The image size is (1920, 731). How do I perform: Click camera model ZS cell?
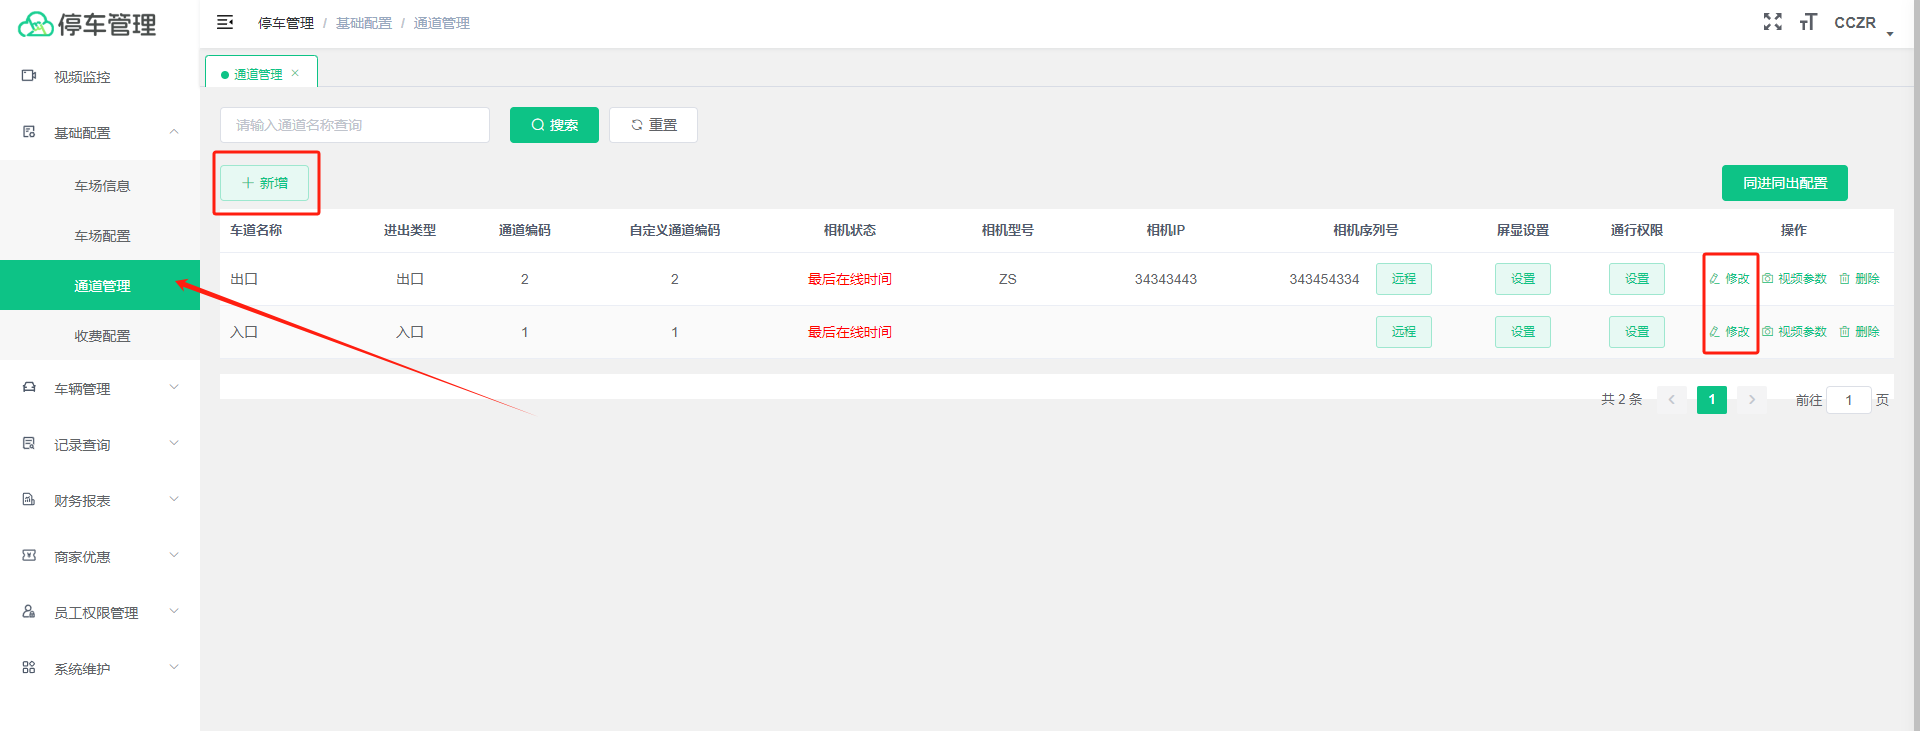[1007, 279]
